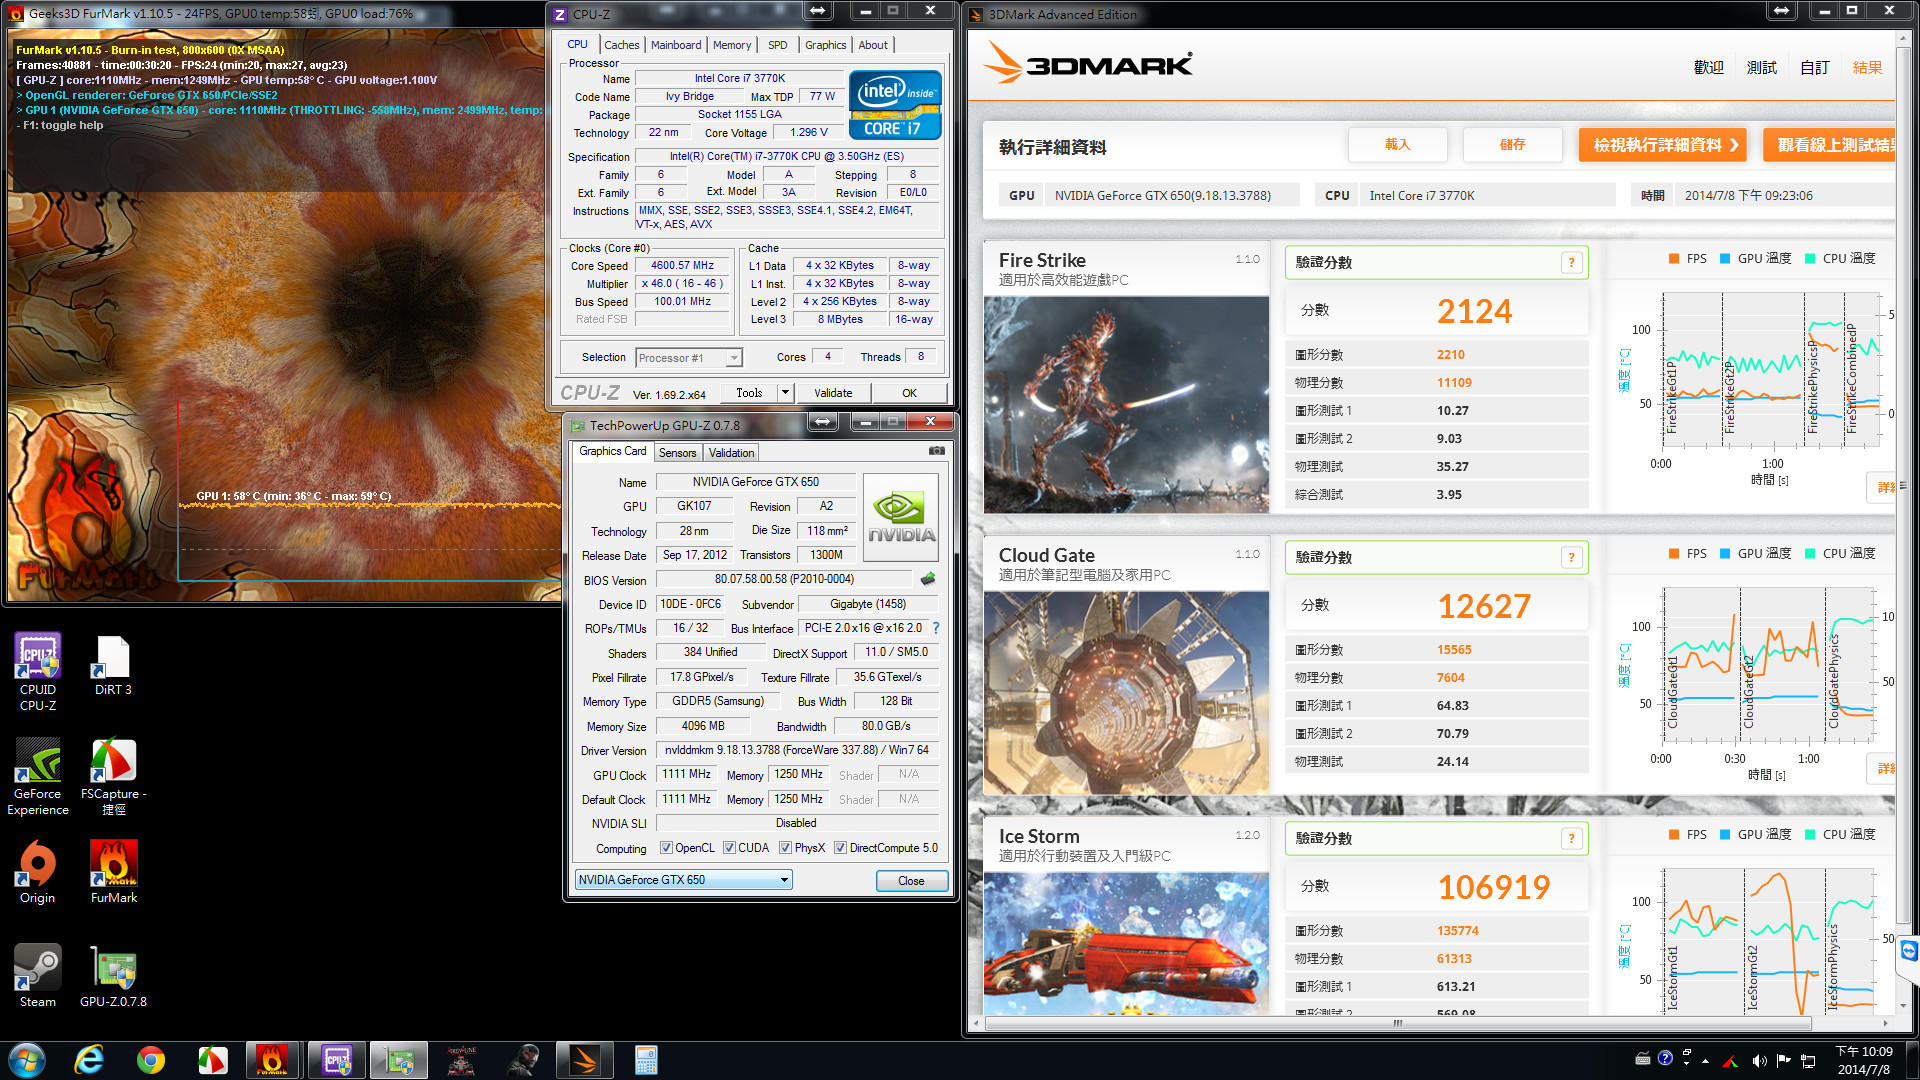
Task: Expand the Tools dropdown arrow in CPU-Z
Action: point(785,393)
